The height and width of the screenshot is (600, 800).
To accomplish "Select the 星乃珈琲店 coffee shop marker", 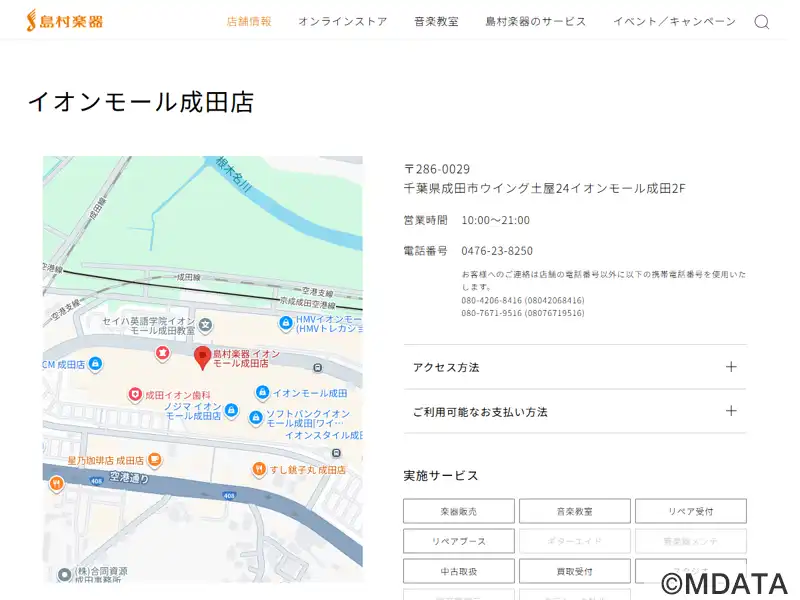I will (x=155, y=460).
